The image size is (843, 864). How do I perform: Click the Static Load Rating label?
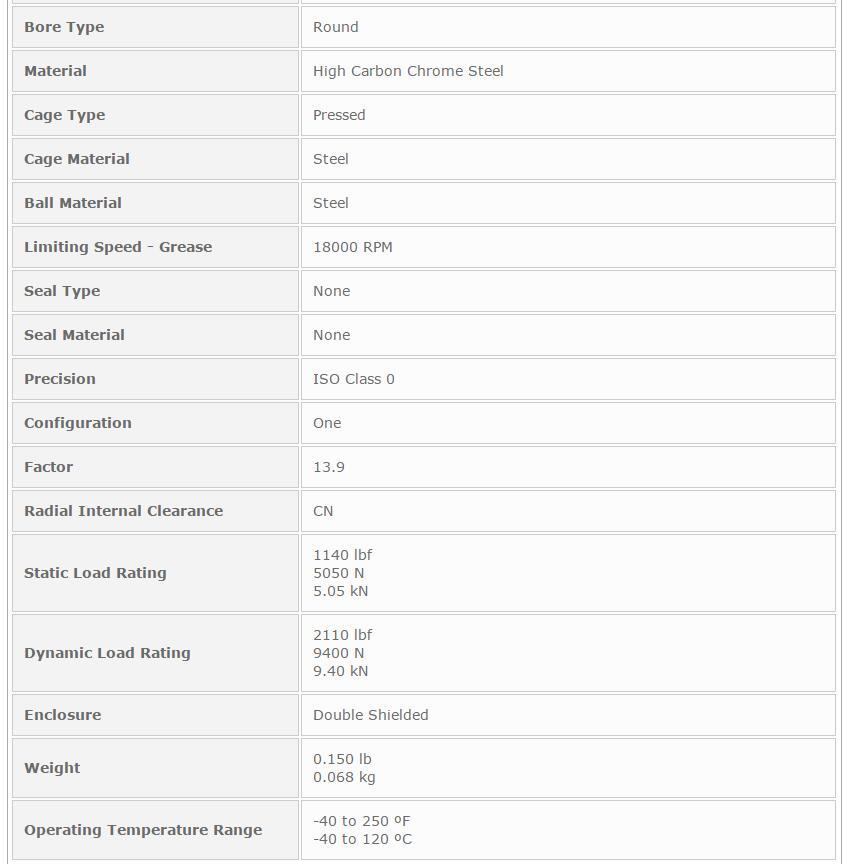(95, 573)
